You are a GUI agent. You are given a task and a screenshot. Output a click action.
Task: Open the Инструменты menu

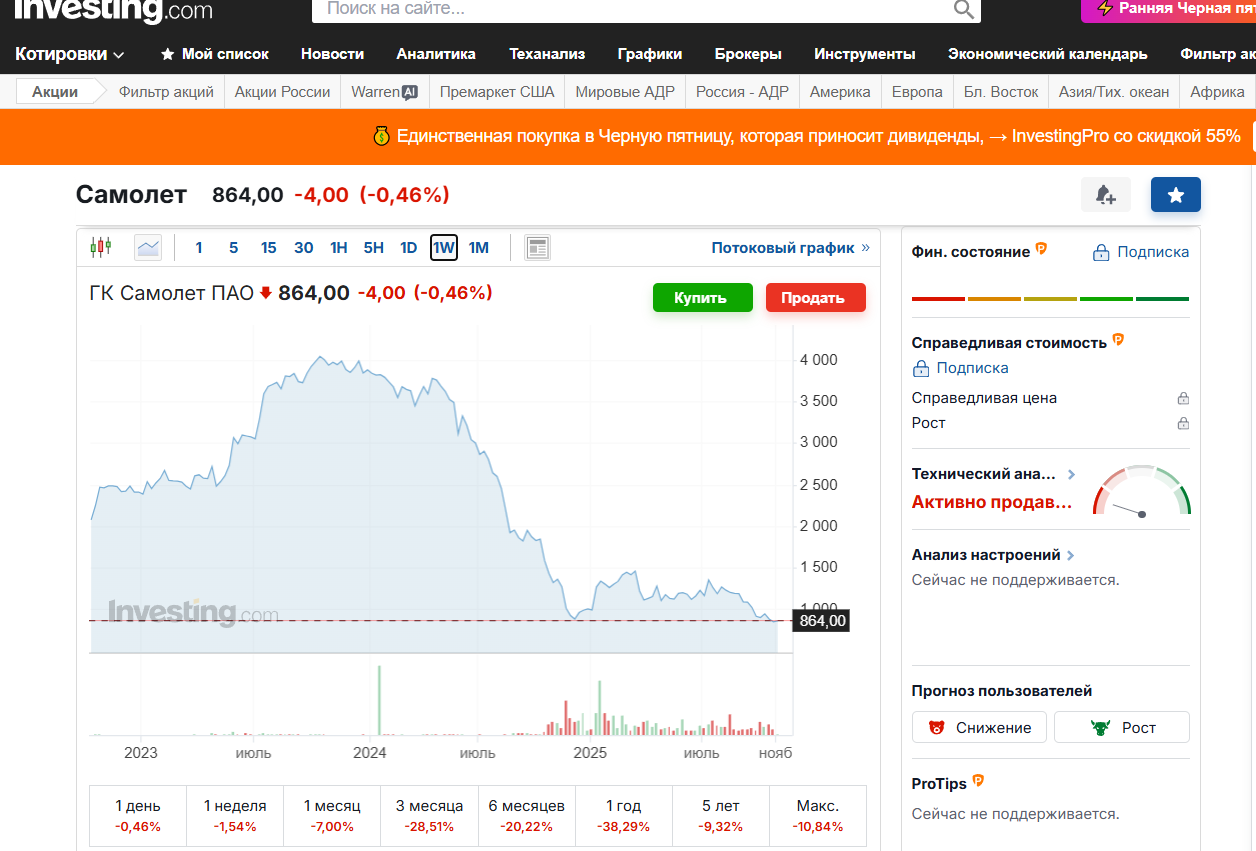click(x=865, y=54)
